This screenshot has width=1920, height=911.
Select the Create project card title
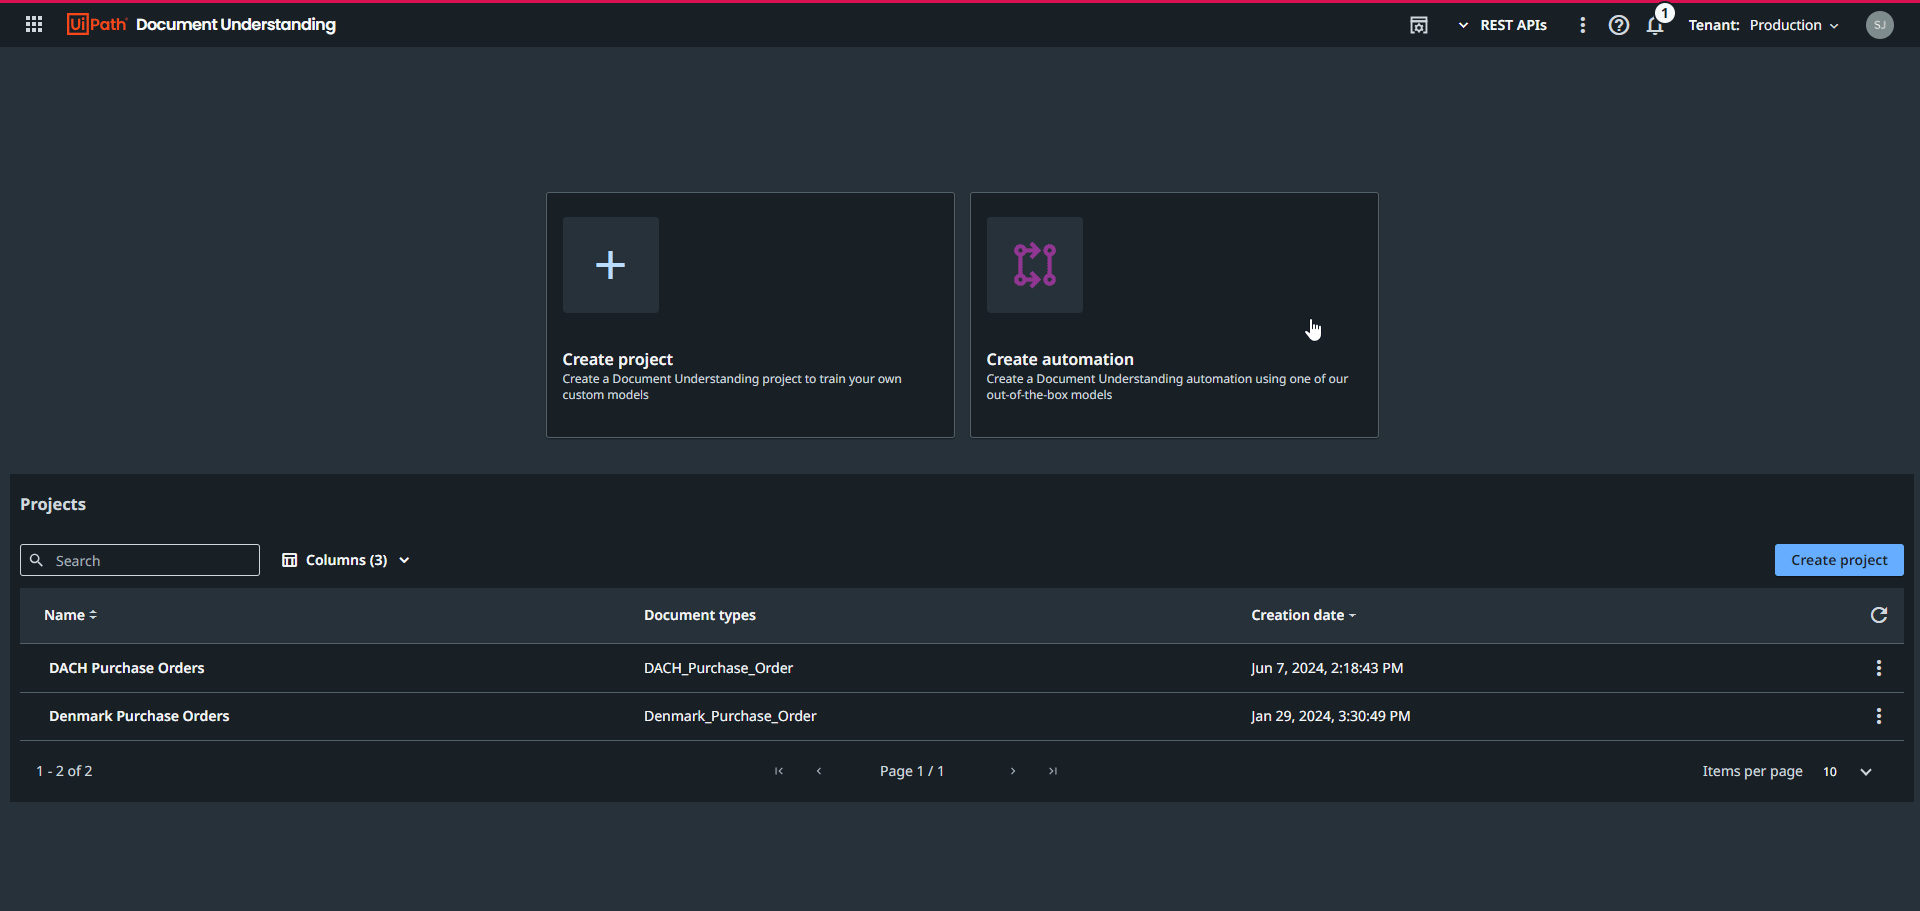coord(618,359)
